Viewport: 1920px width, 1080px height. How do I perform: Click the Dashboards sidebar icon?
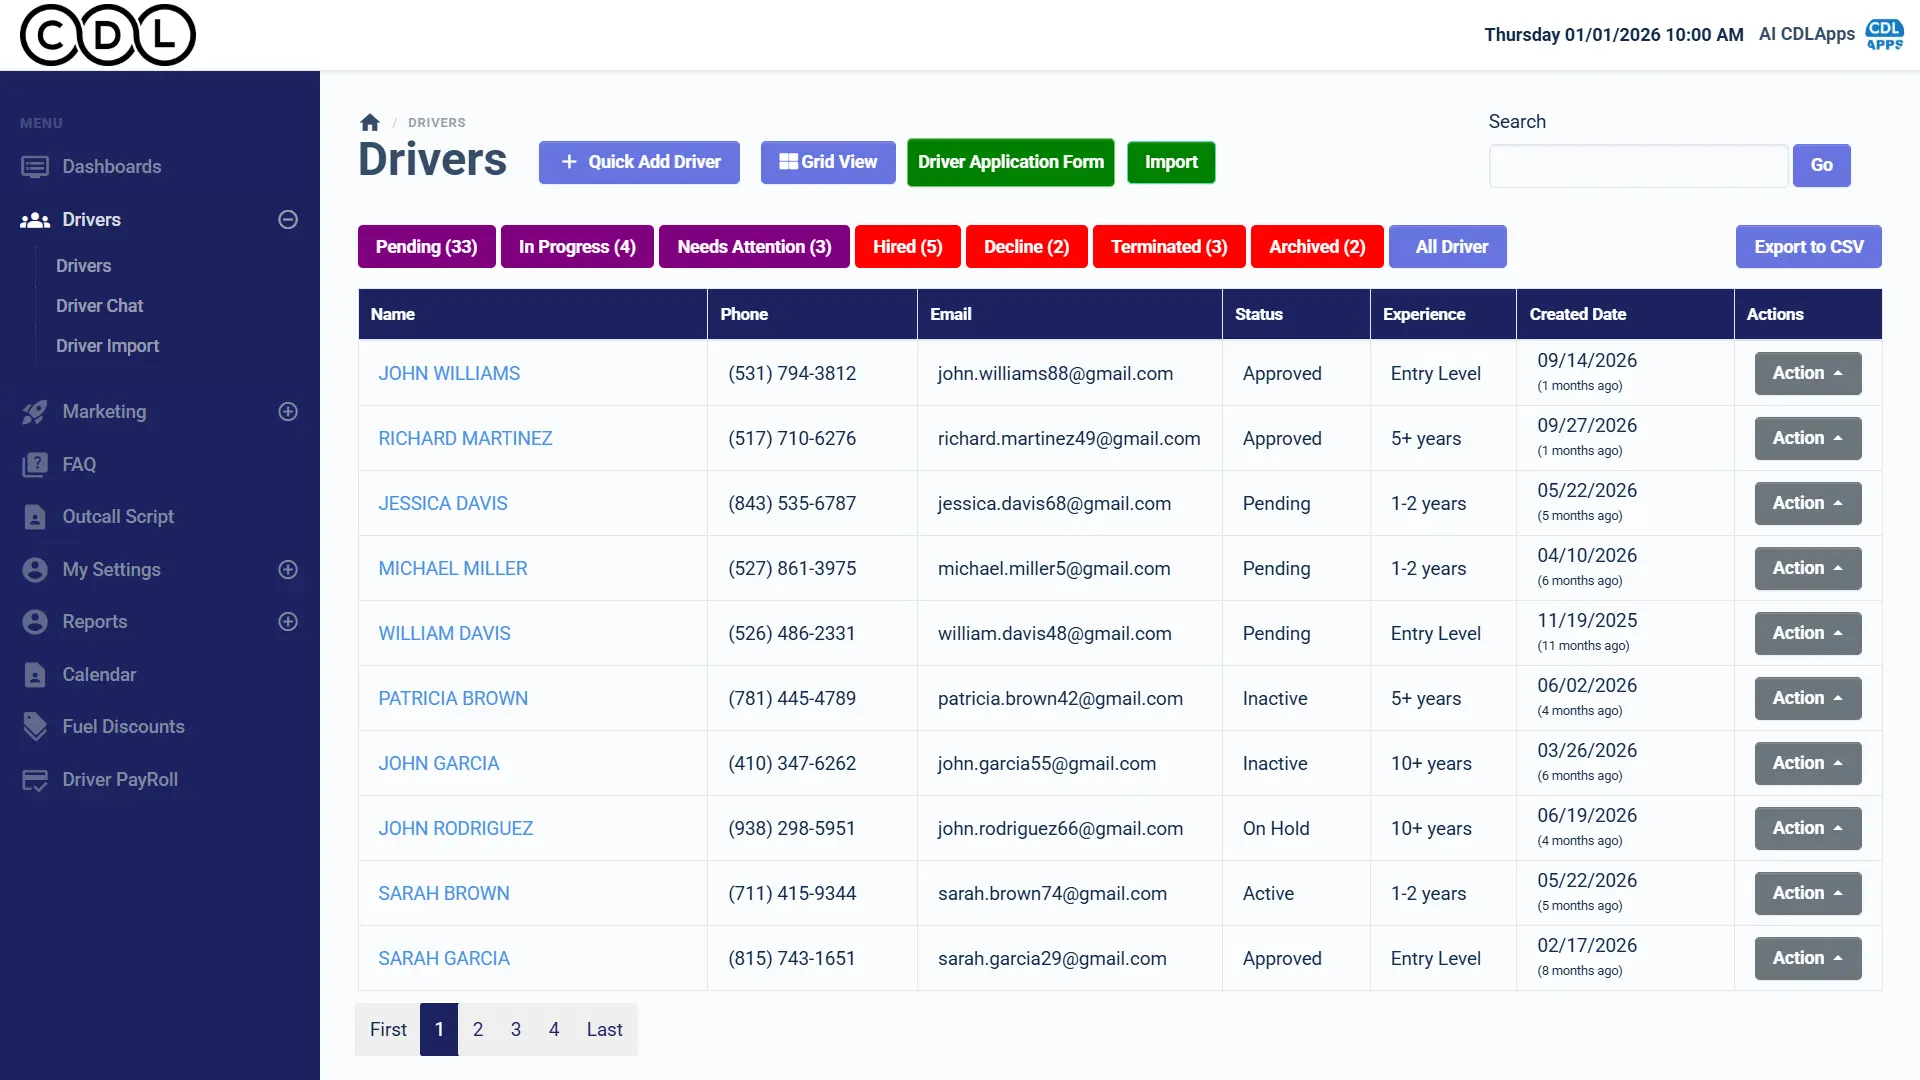pyautogui.click(x=35, y=167)
